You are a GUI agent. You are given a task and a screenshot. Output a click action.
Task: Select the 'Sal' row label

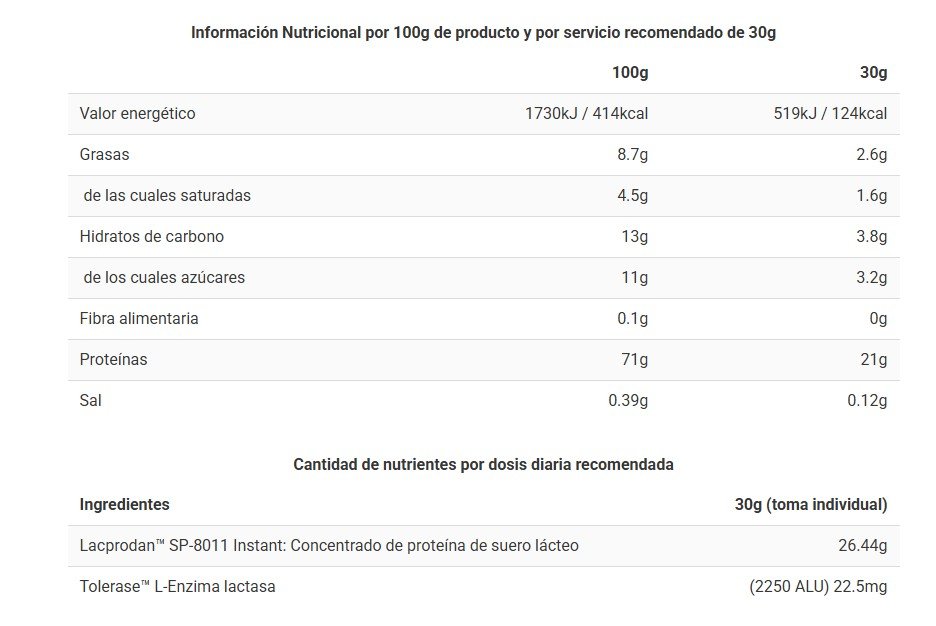point(91,401)
